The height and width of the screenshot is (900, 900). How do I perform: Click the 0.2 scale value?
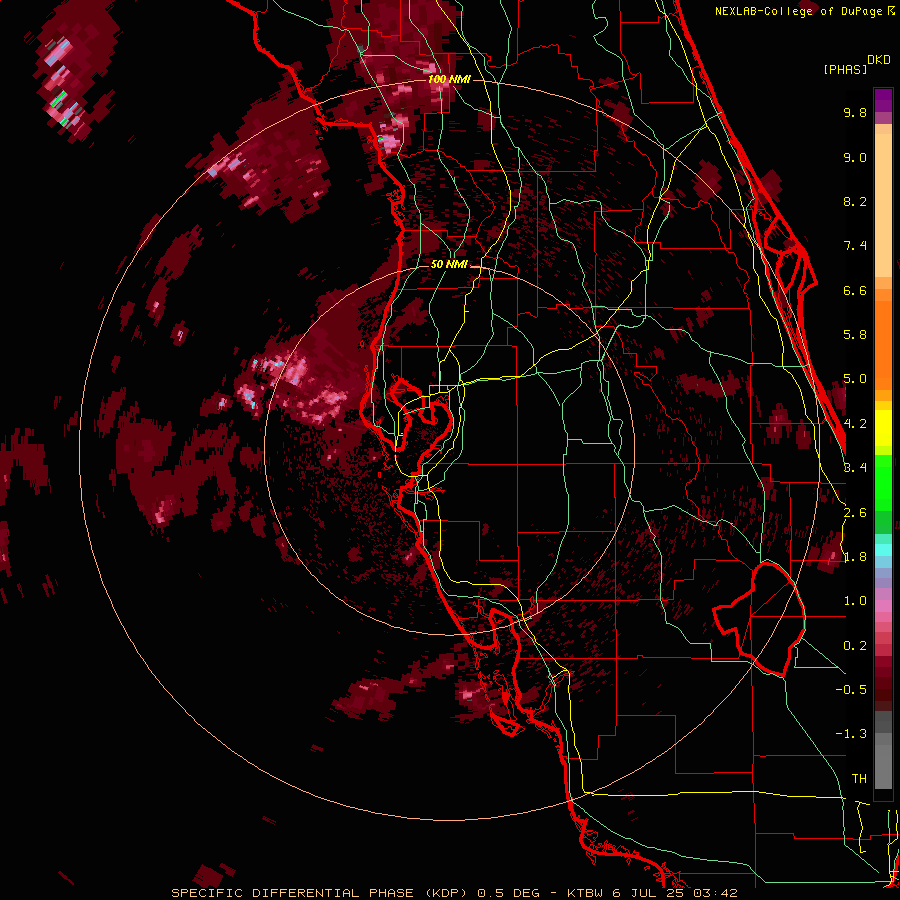855,646
